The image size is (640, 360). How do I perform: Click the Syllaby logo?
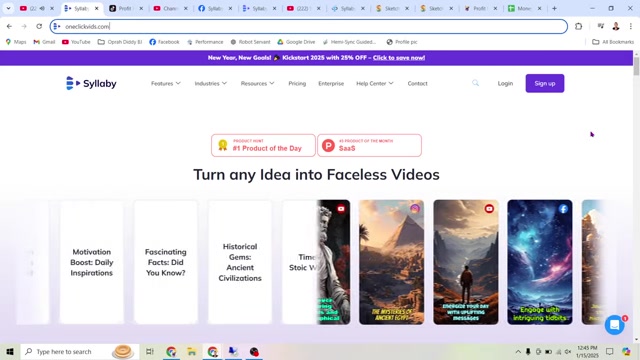(x=91, y=83)
